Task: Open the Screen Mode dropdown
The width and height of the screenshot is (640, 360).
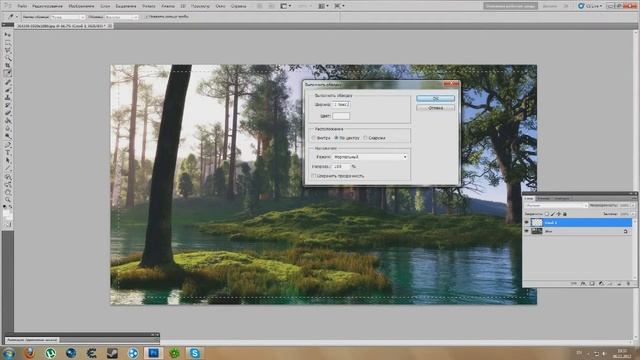Action: click(x=339, y=6)
